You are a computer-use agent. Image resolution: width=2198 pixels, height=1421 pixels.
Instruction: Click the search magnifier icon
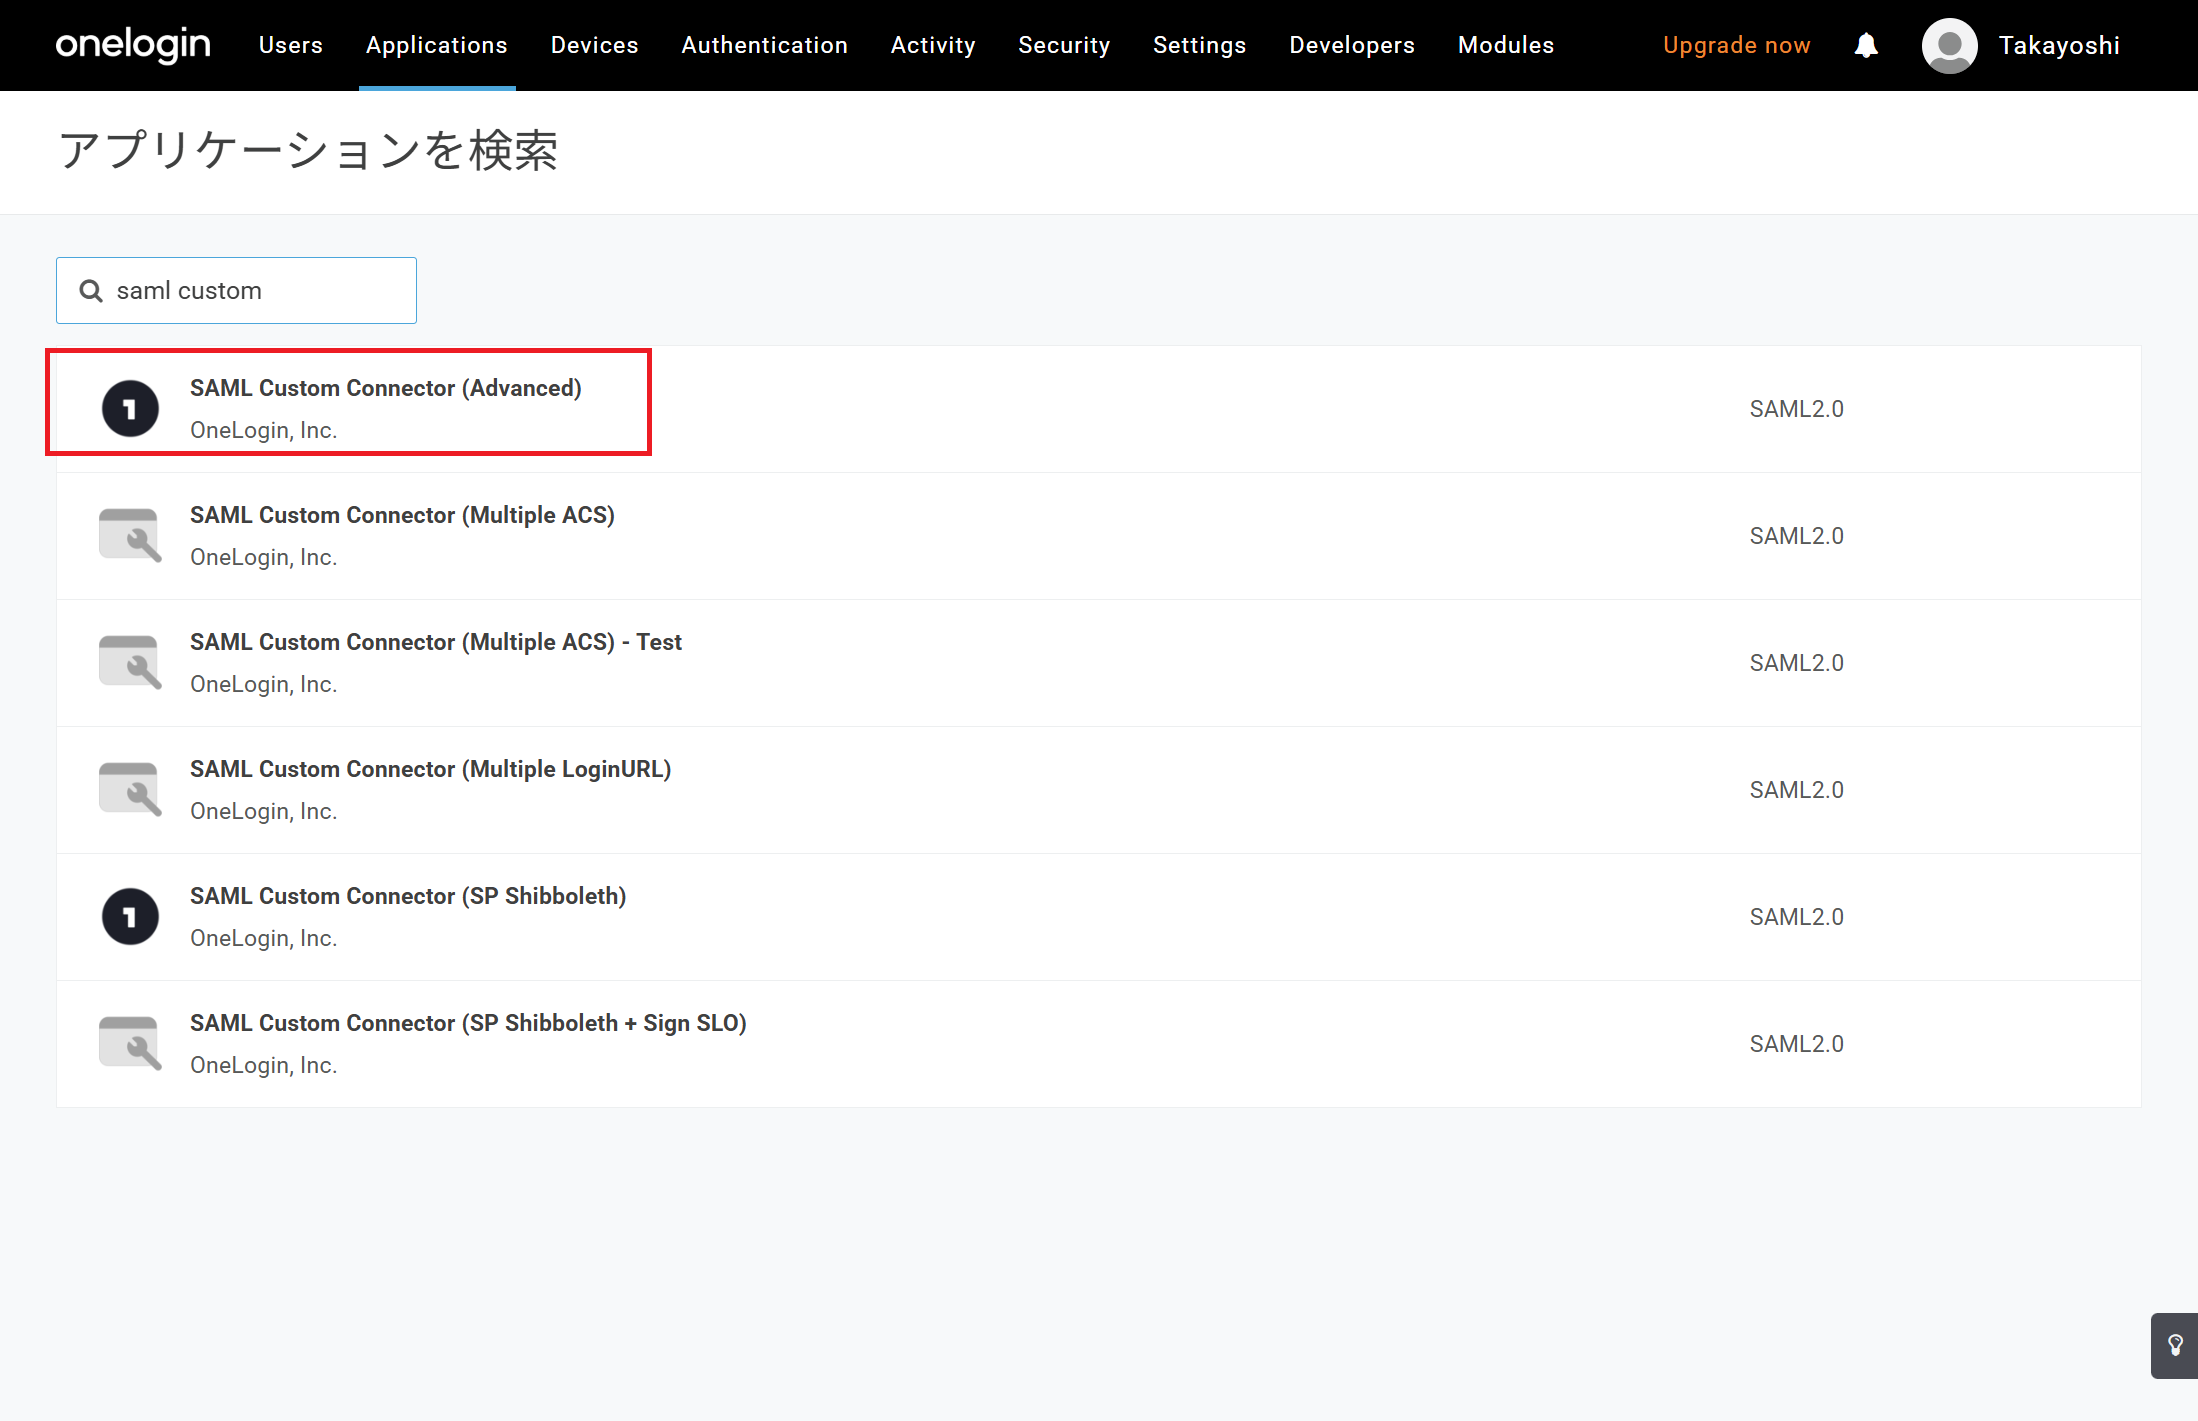point(91,291)
